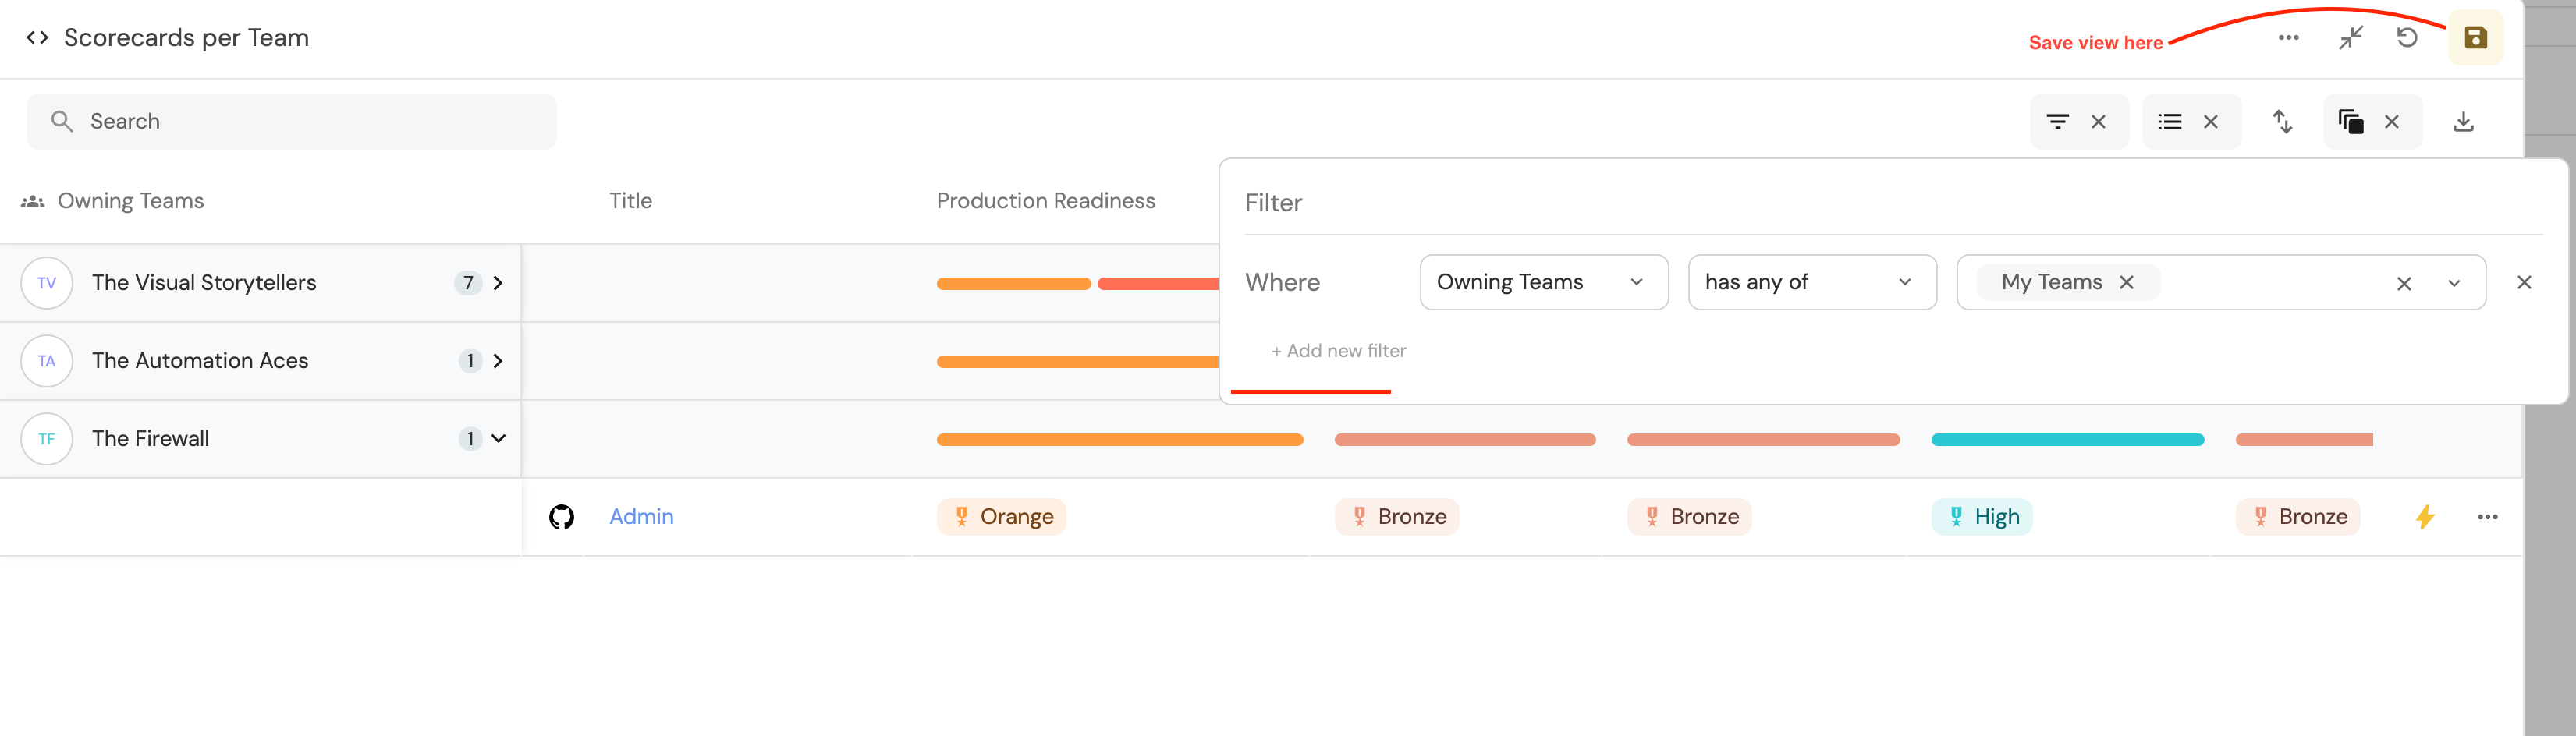Open the Admin entity link
This screenshot has width=2576, height=736.
(x=641, y=516)
